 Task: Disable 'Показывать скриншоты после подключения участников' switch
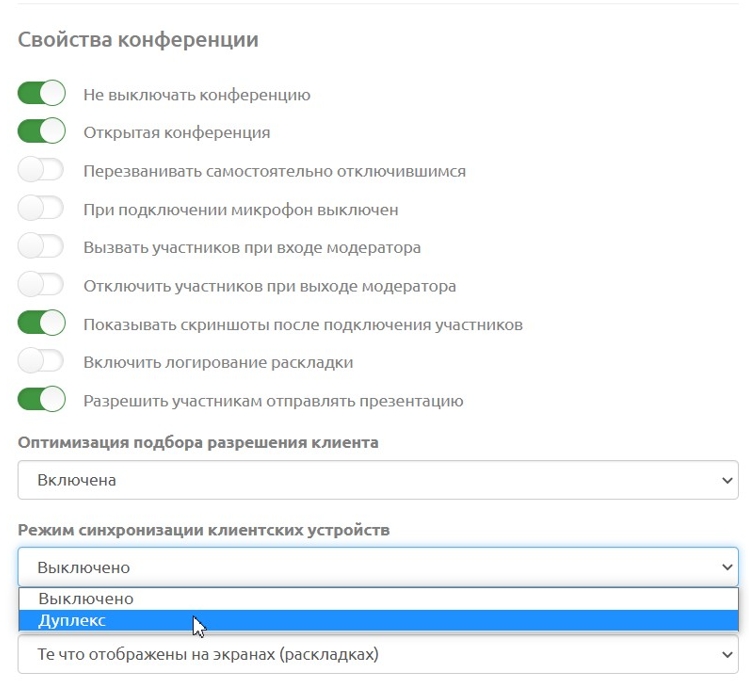click(x=41, y=324)
